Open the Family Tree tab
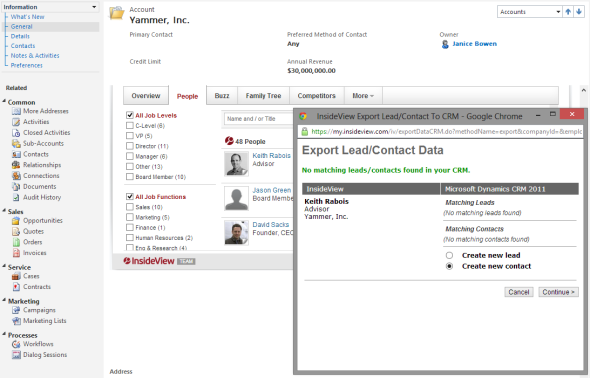590x378 pixels. tap(263, 96)
